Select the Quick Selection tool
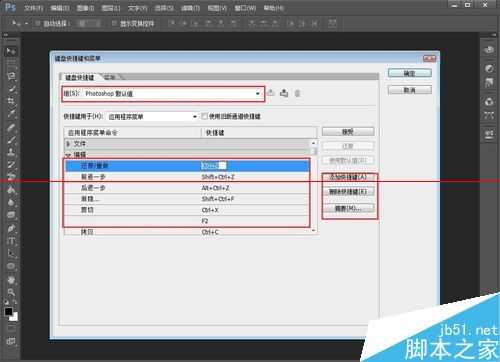The width and height of the screenshot is (500, 362). 11,89
